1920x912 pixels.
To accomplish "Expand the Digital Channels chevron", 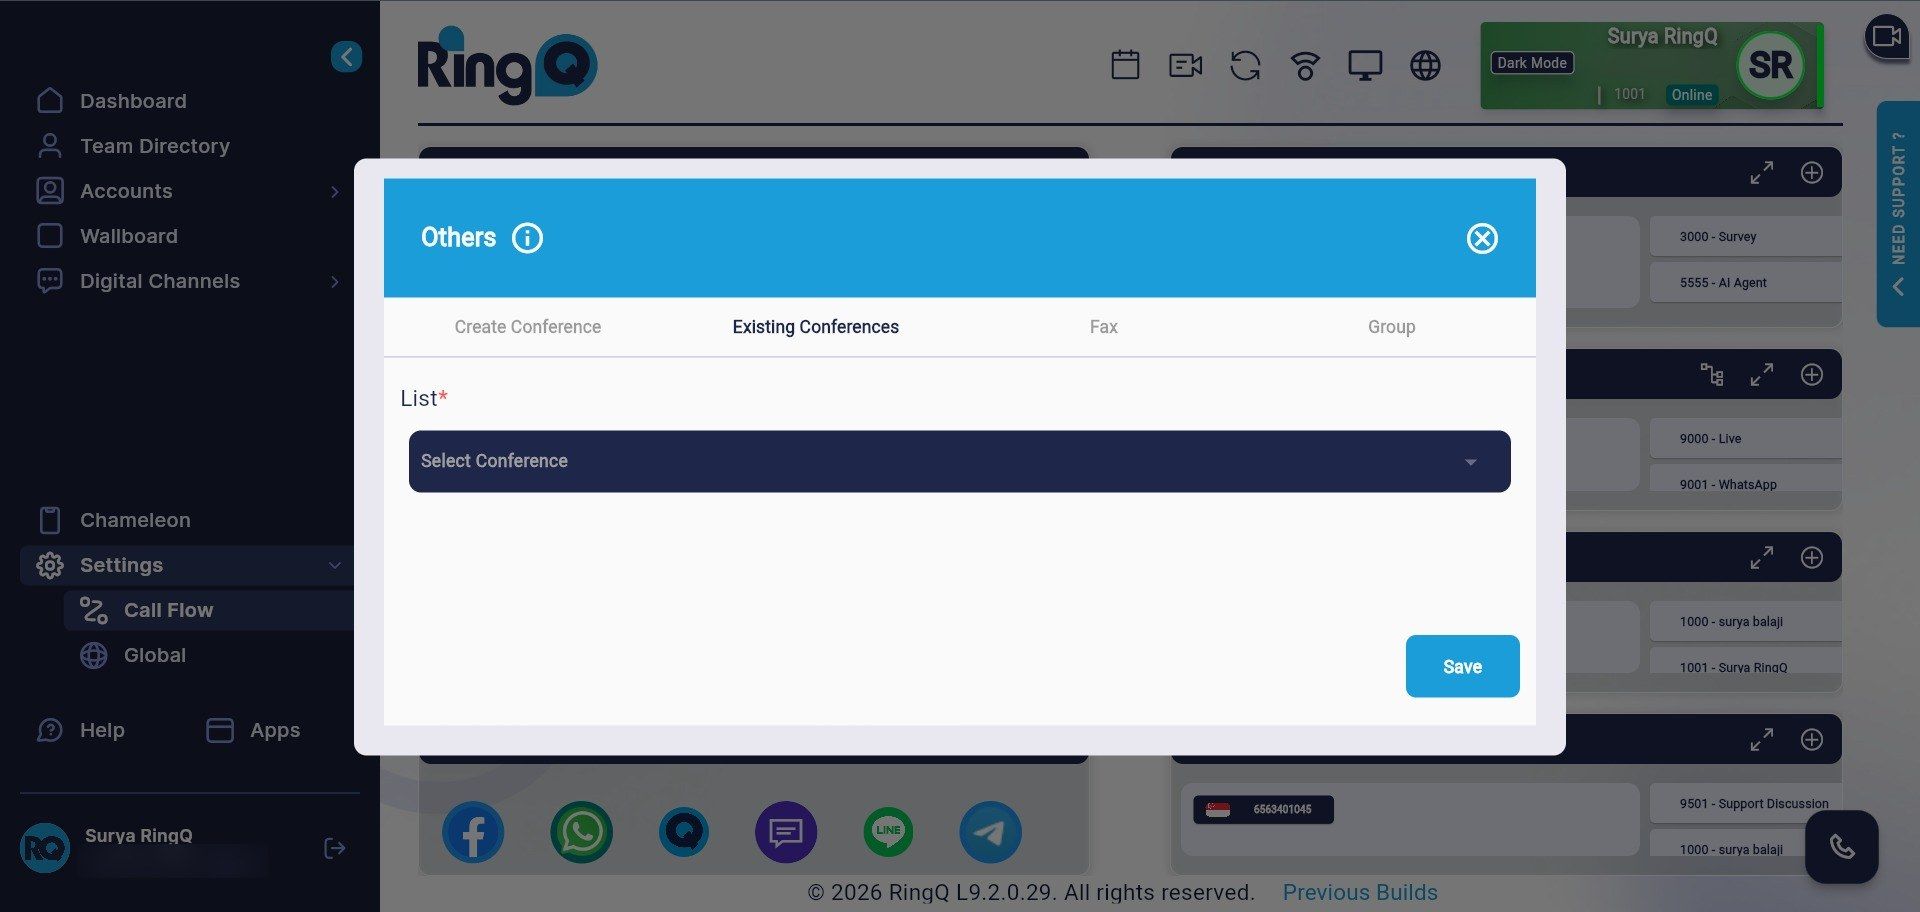I will click(x=335, y=281).
